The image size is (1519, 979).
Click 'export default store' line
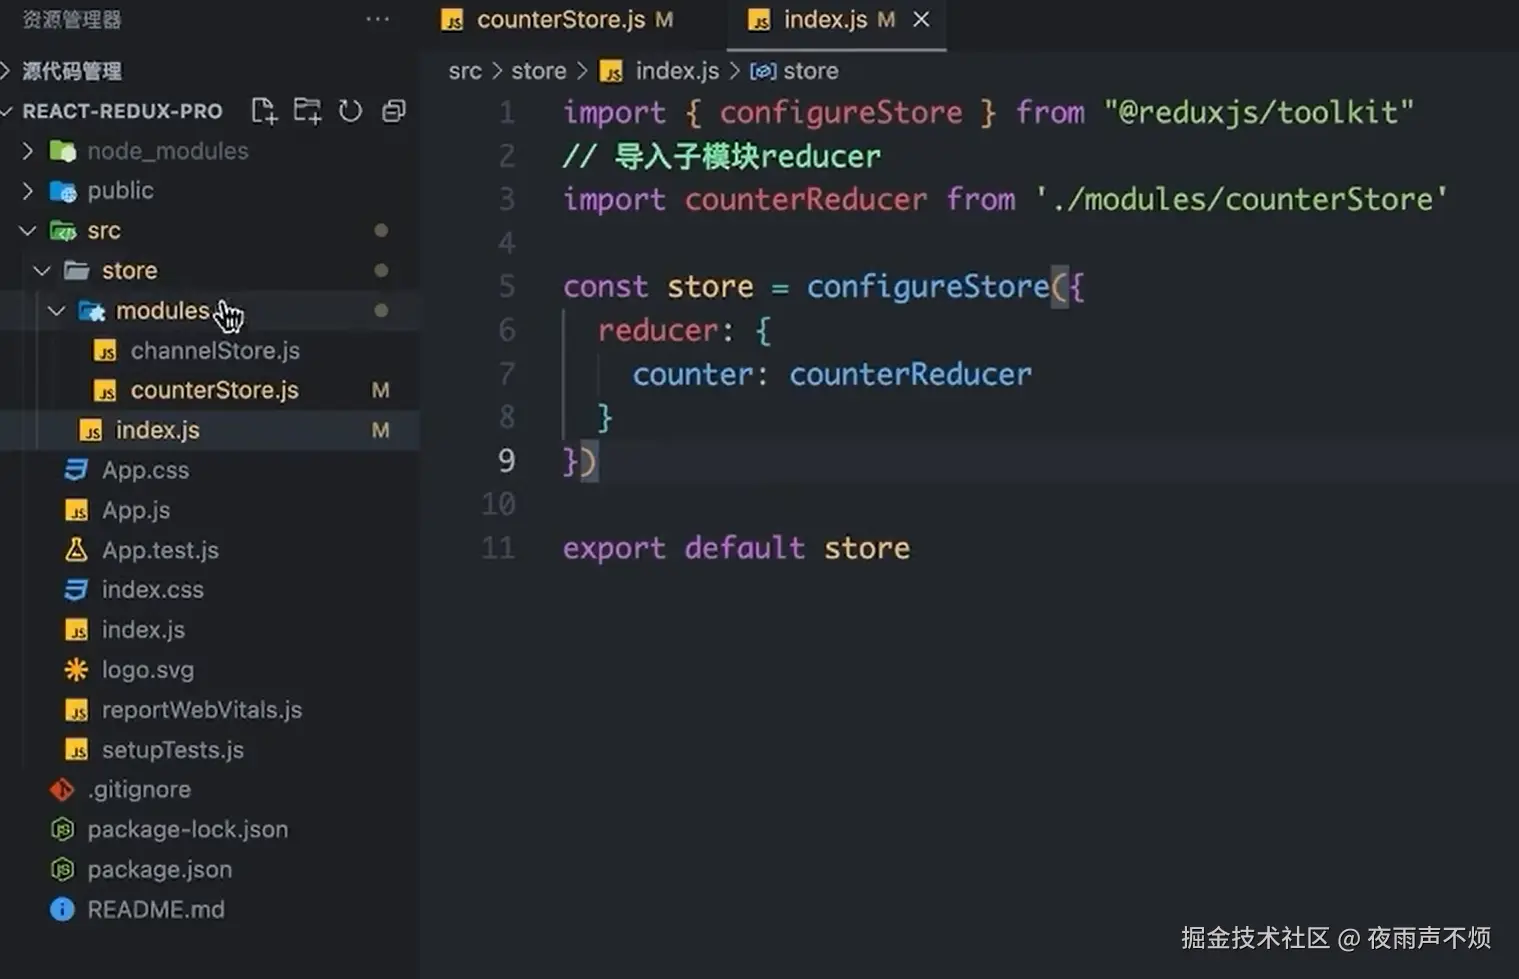[x=736, y=548]
